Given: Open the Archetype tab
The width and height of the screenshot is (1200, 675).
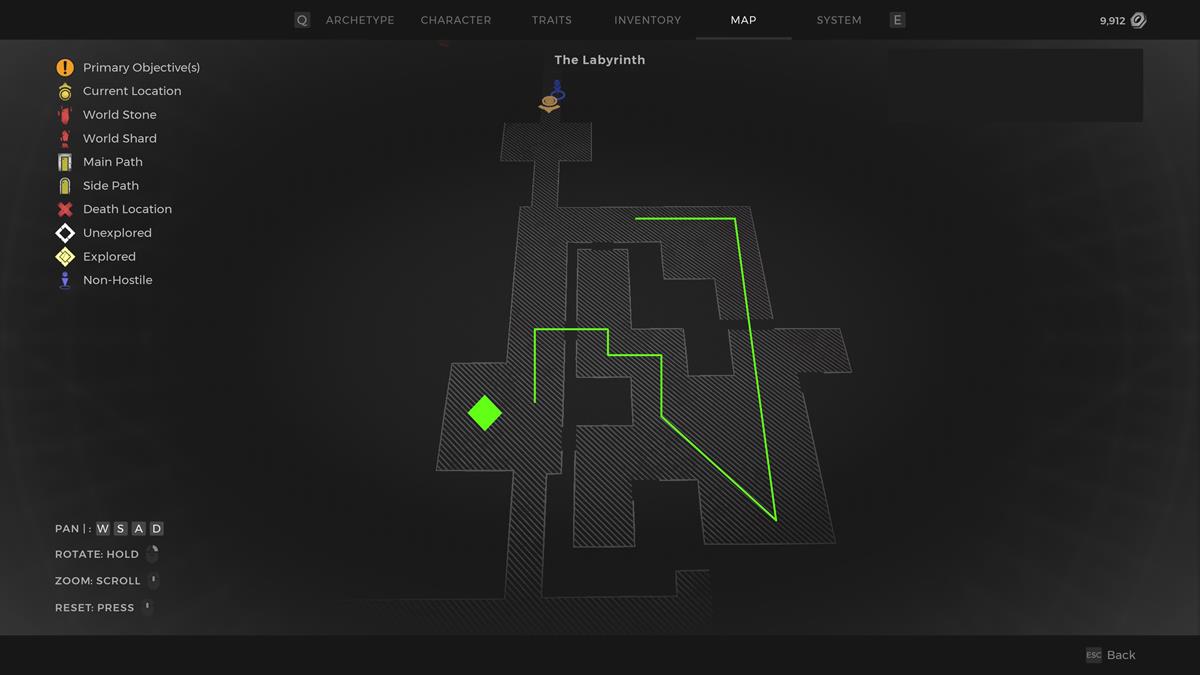Looking at the screenshot, I should click(x=360, y=20).
